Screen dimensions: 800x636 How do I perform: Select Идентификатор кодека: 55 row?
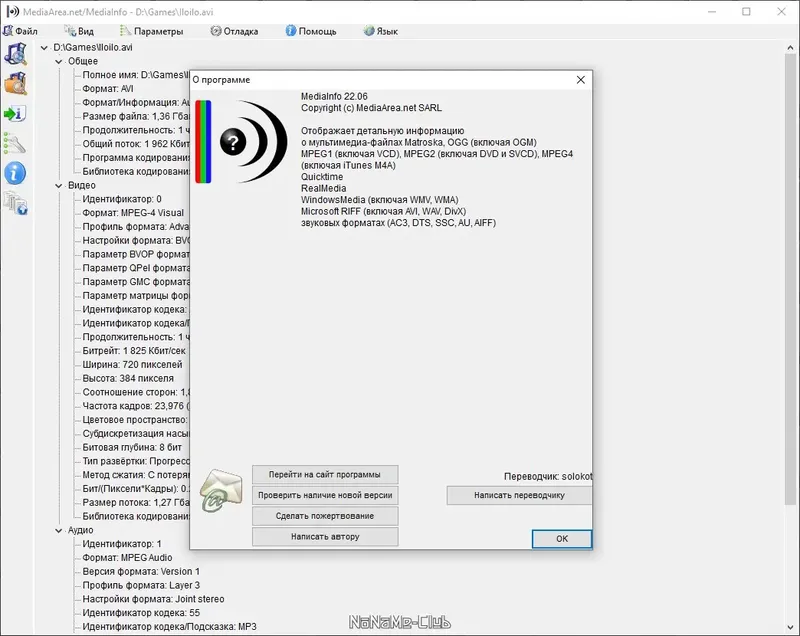pyautogui.click(x=141, y=613)
